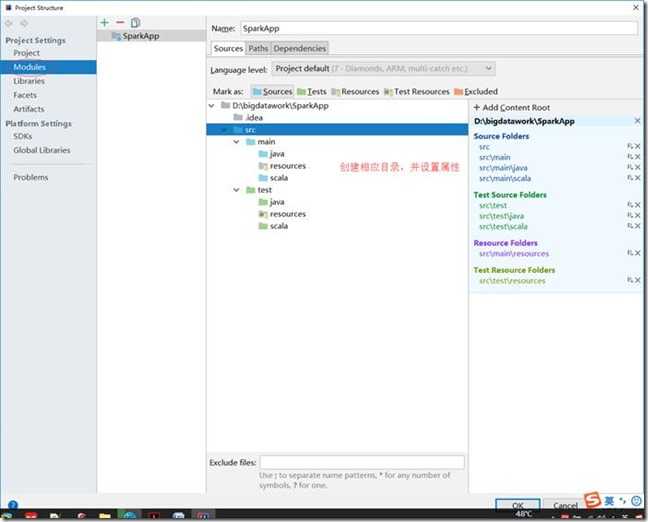Select scala folder under test

273,226
